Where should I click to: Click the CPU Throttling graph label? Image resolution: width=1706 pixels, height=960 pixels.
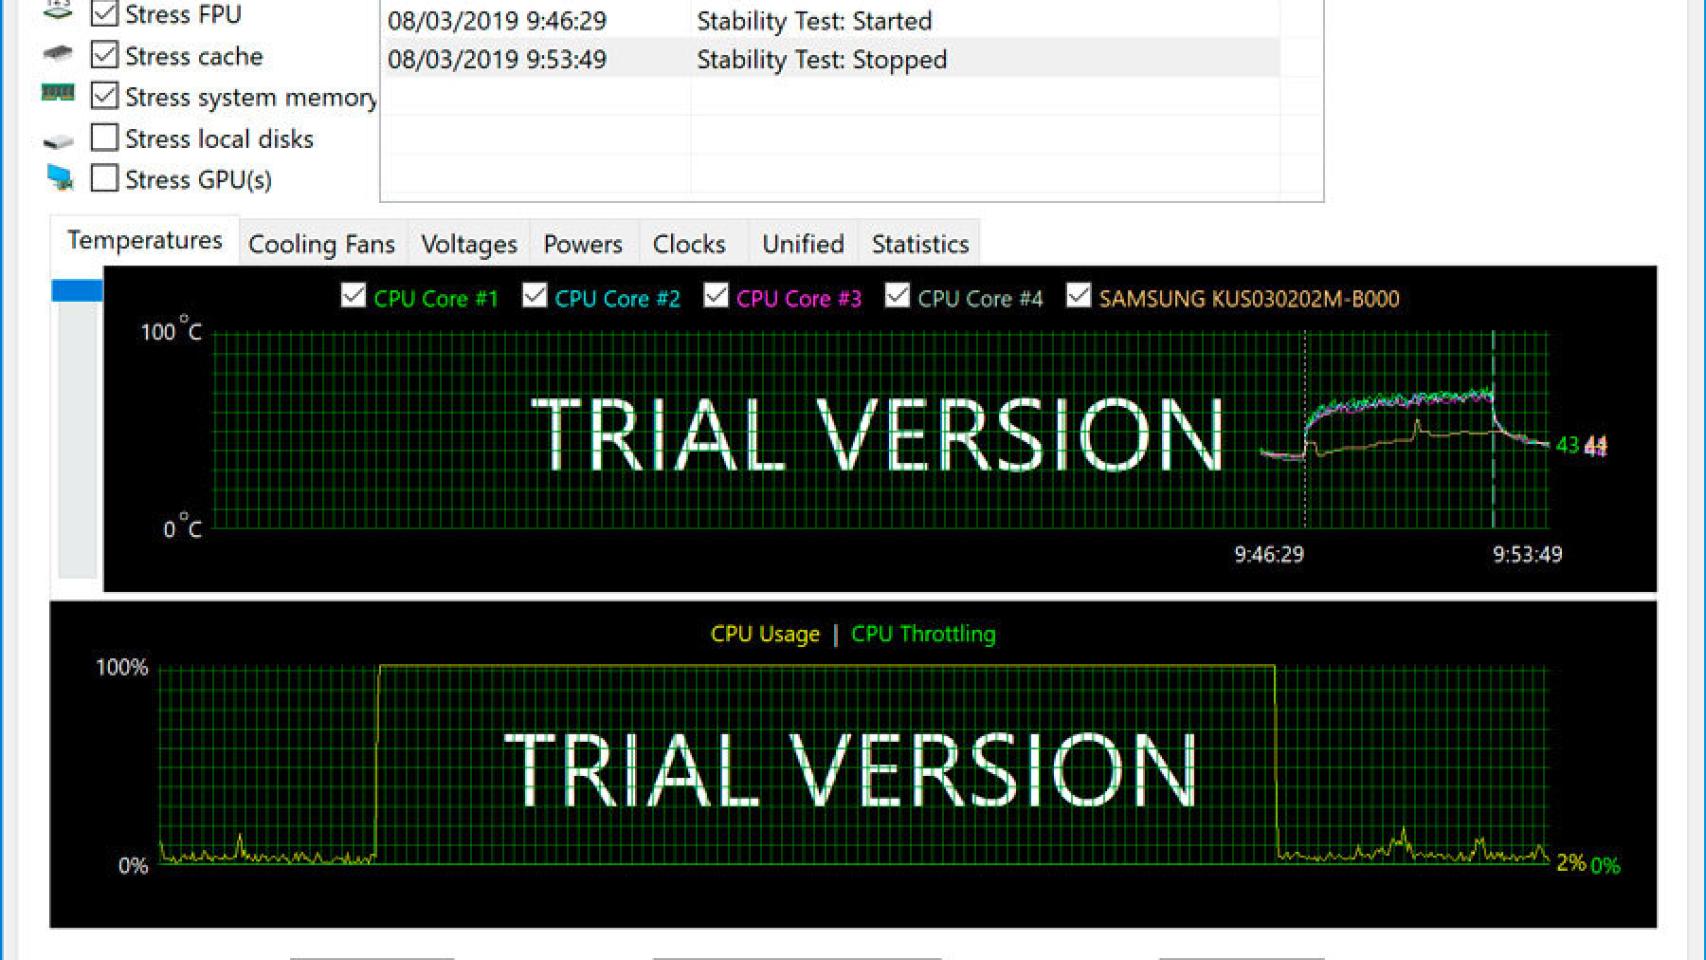coord(922,634)
